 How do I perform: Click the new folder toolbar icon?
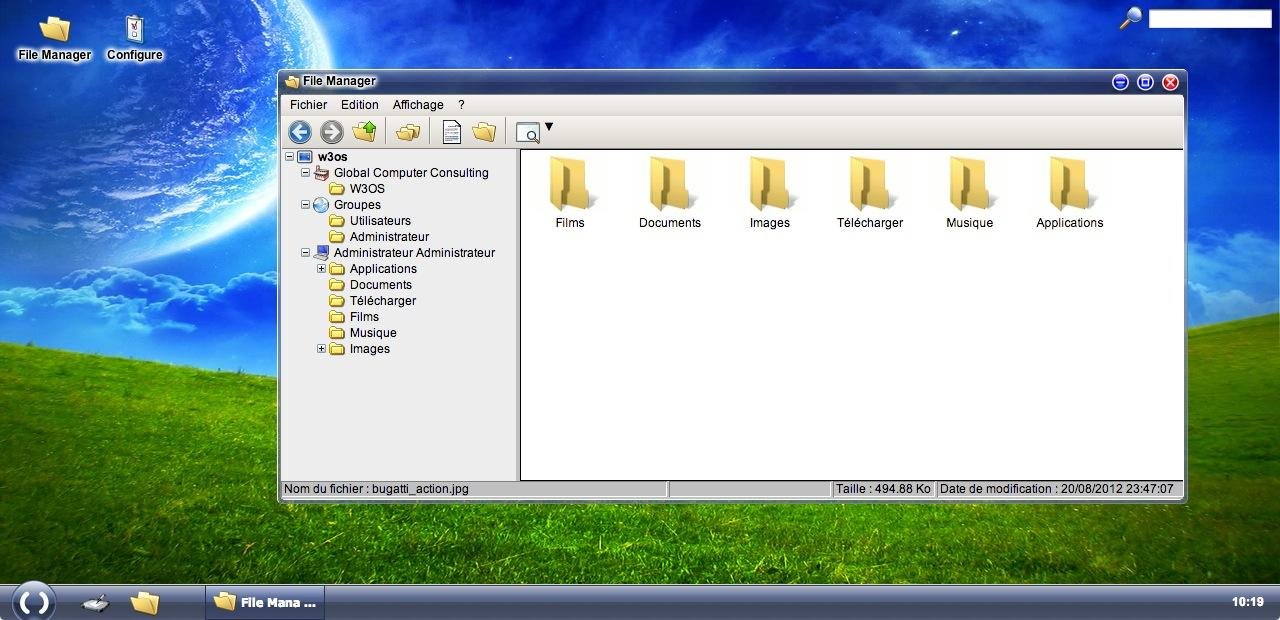pyautogui.click(x=484, y=131)
